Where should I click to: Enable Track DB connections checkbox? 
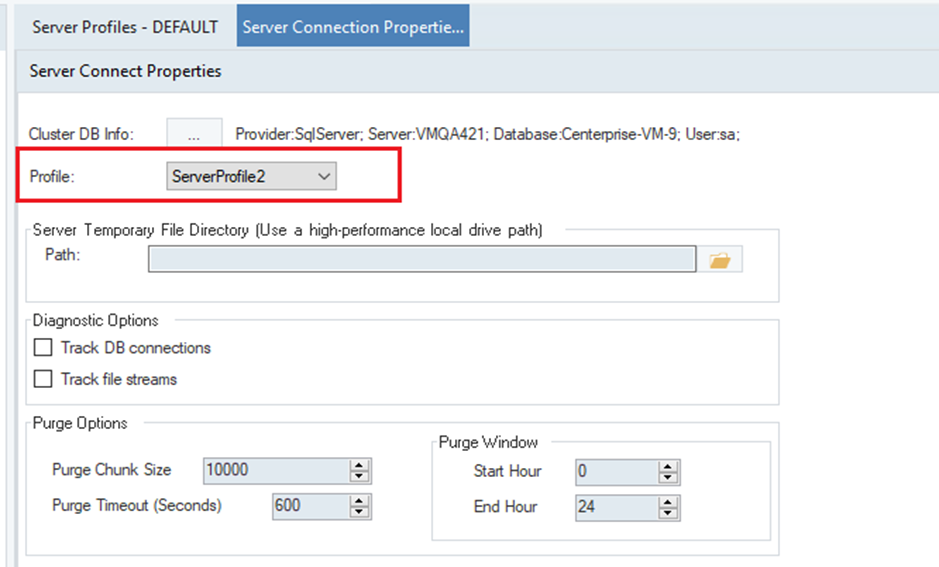click(43, 348)
